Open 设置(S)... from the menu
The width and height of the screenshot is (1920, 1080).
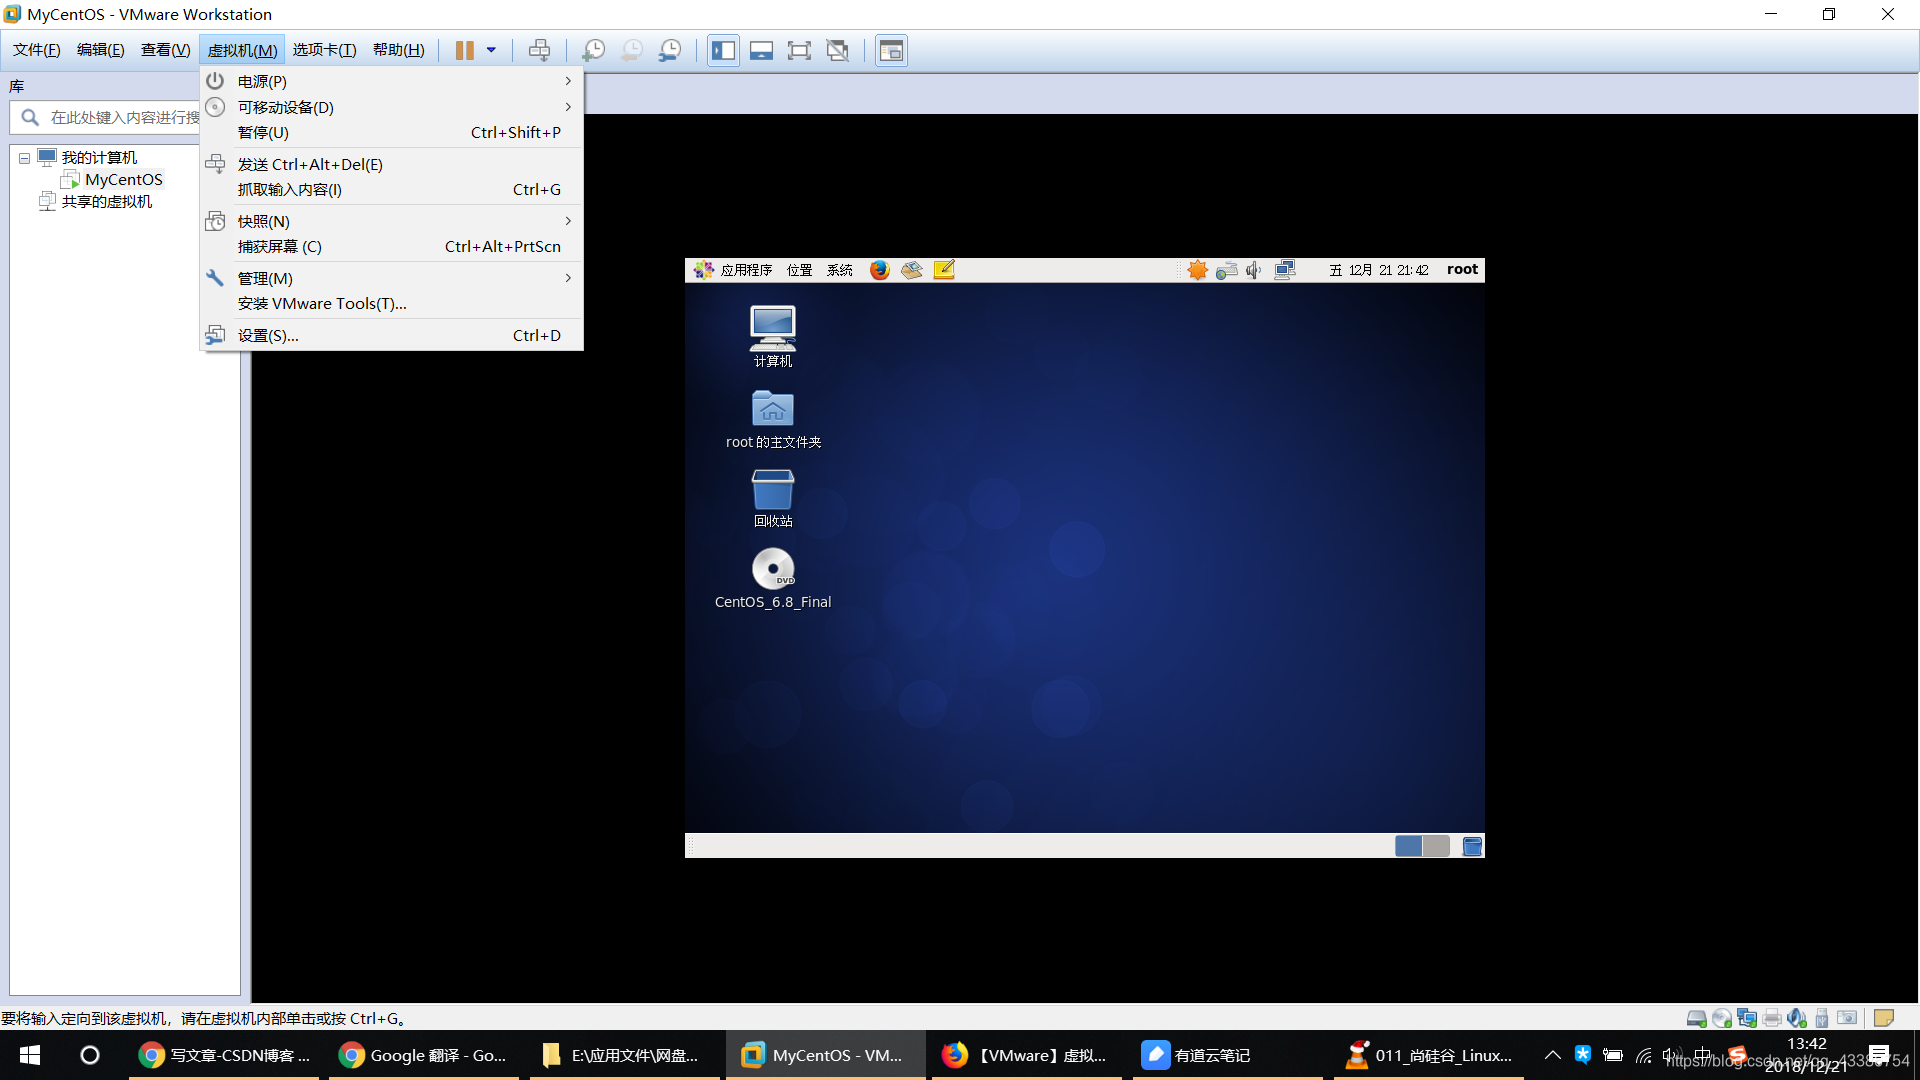pyautogui.click(x=392, y=335)
